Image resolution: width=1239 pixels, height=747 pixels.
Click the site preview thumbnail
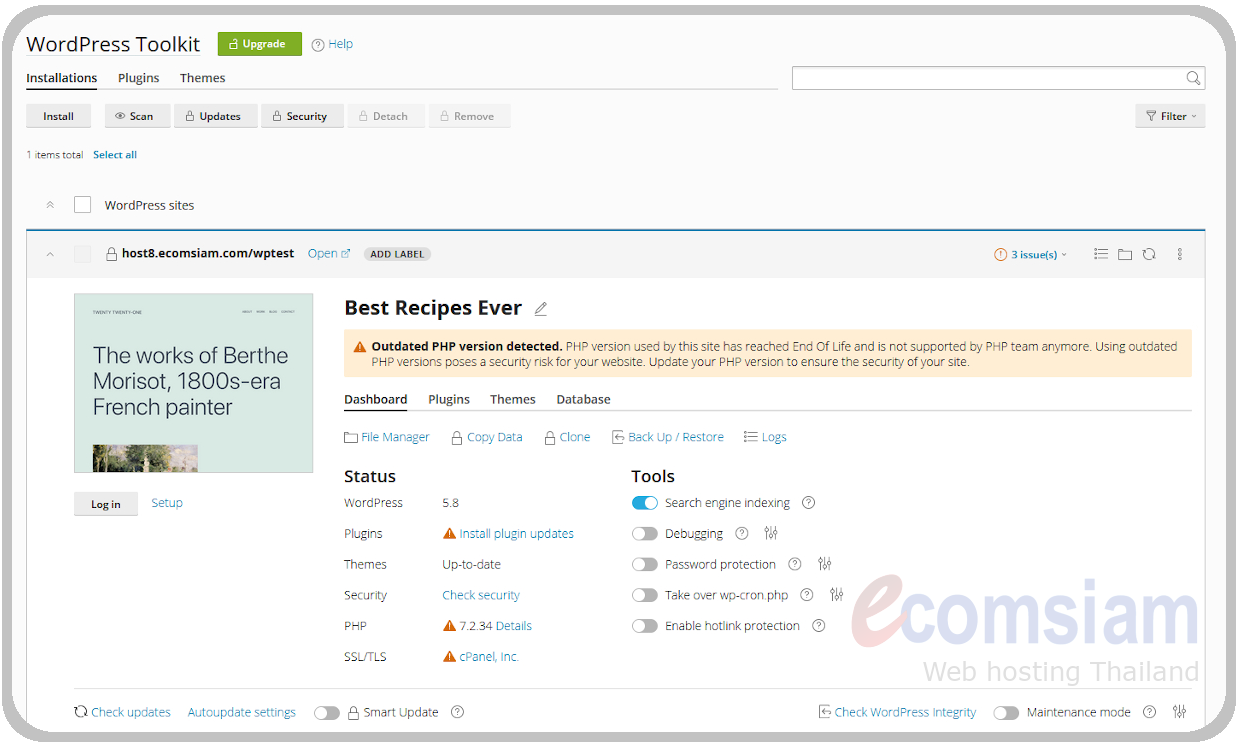click(194, 383)
